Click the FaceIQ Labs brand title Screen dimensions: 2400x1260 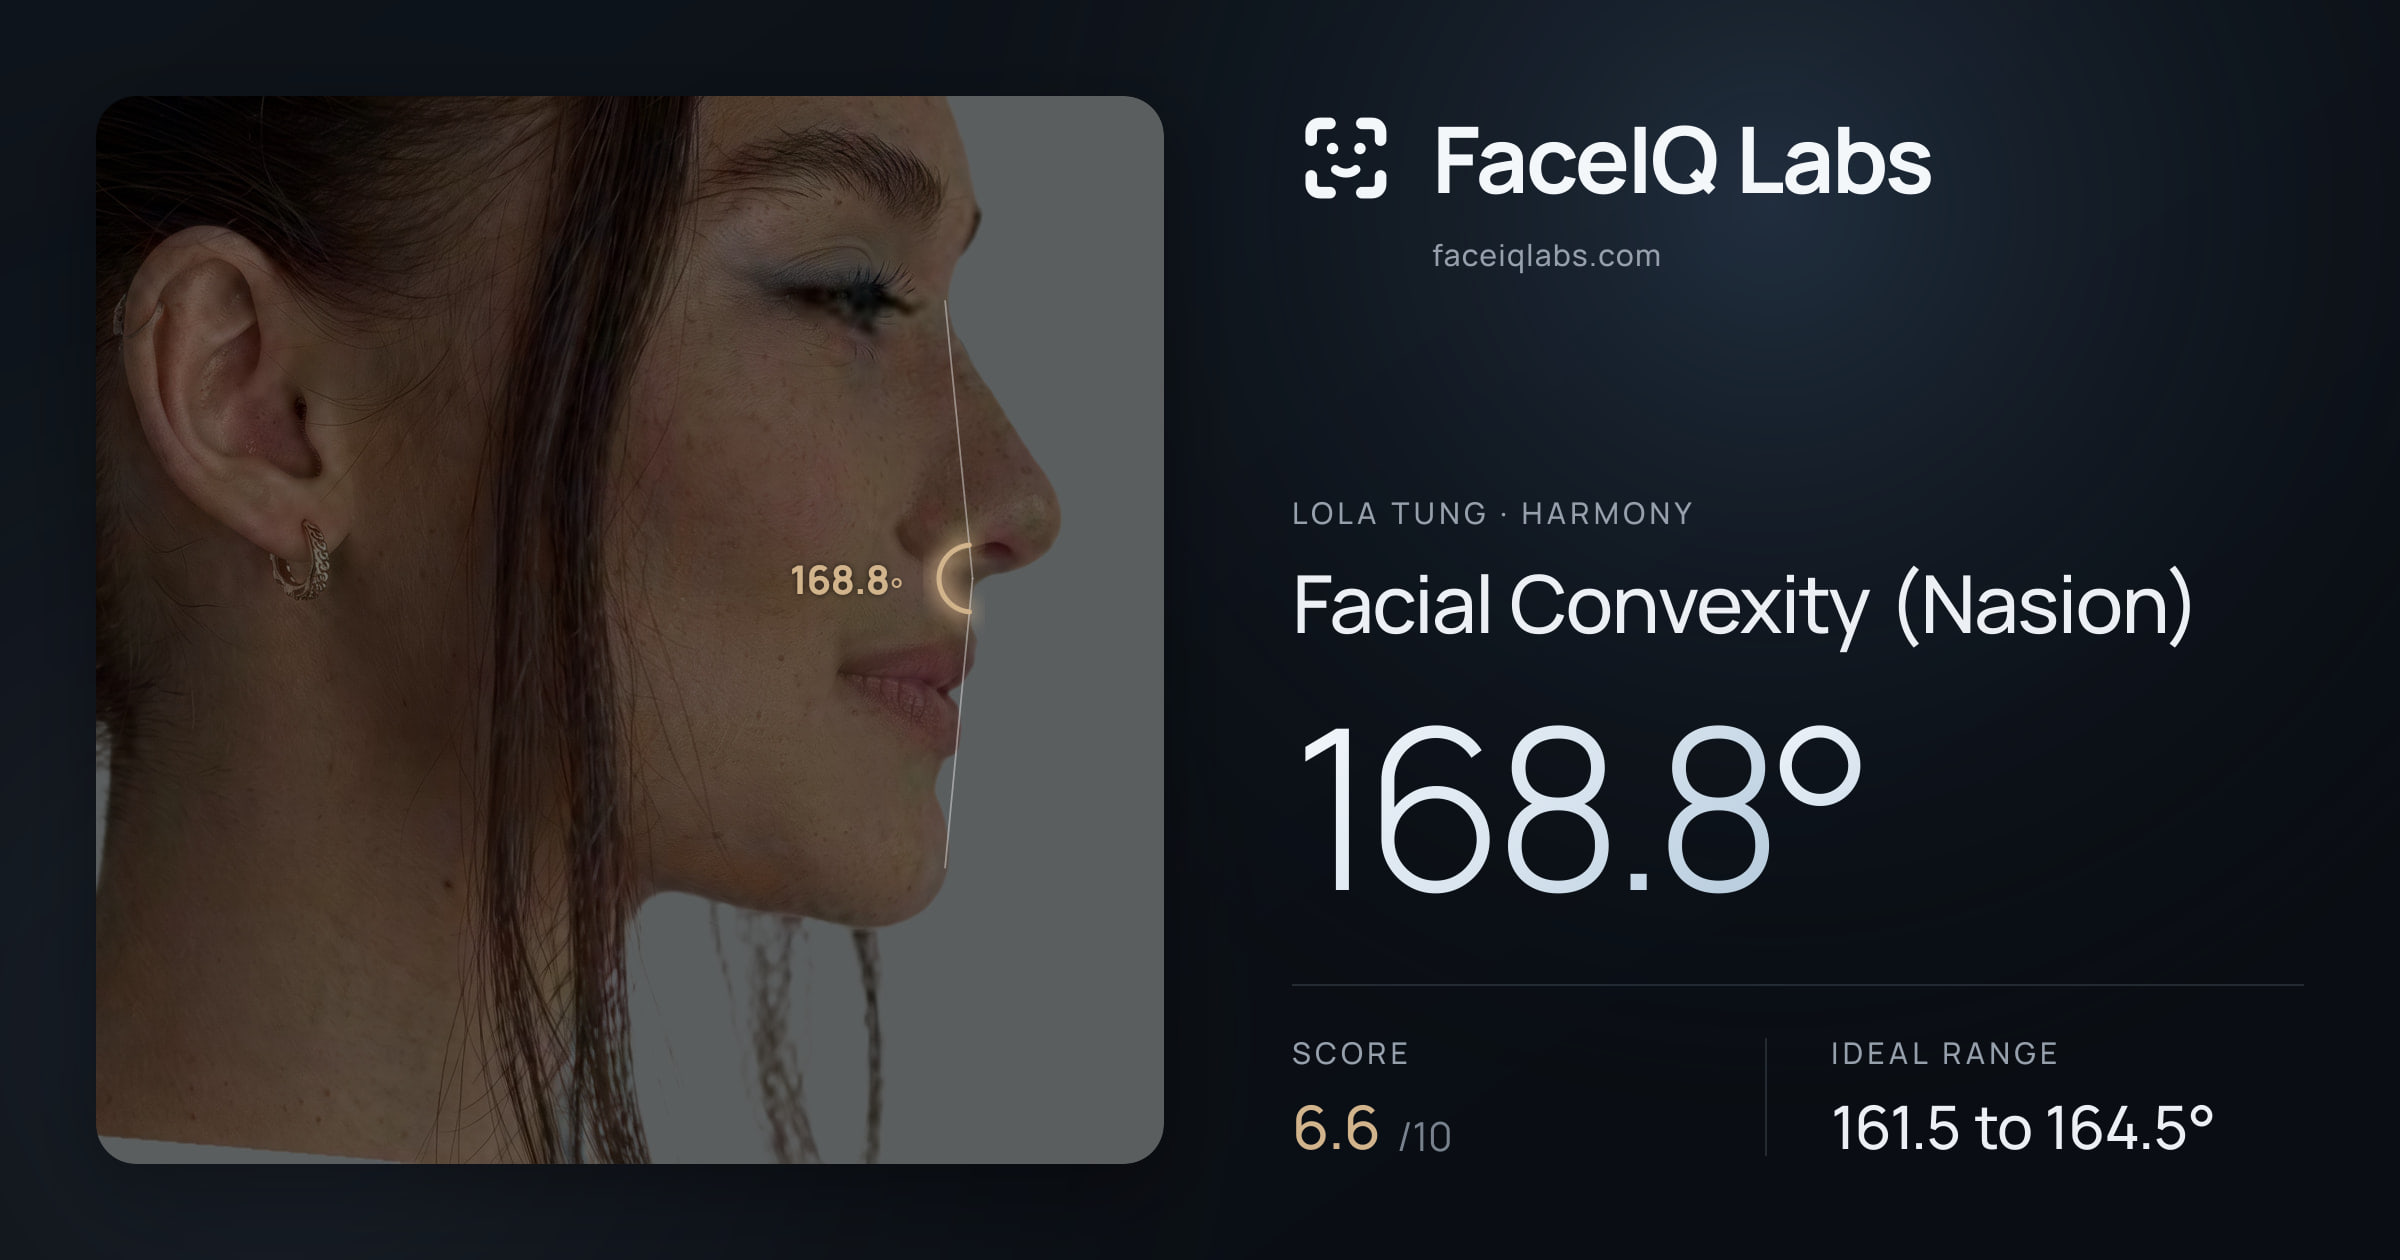pyautogui.click(x=1682, y=160)
